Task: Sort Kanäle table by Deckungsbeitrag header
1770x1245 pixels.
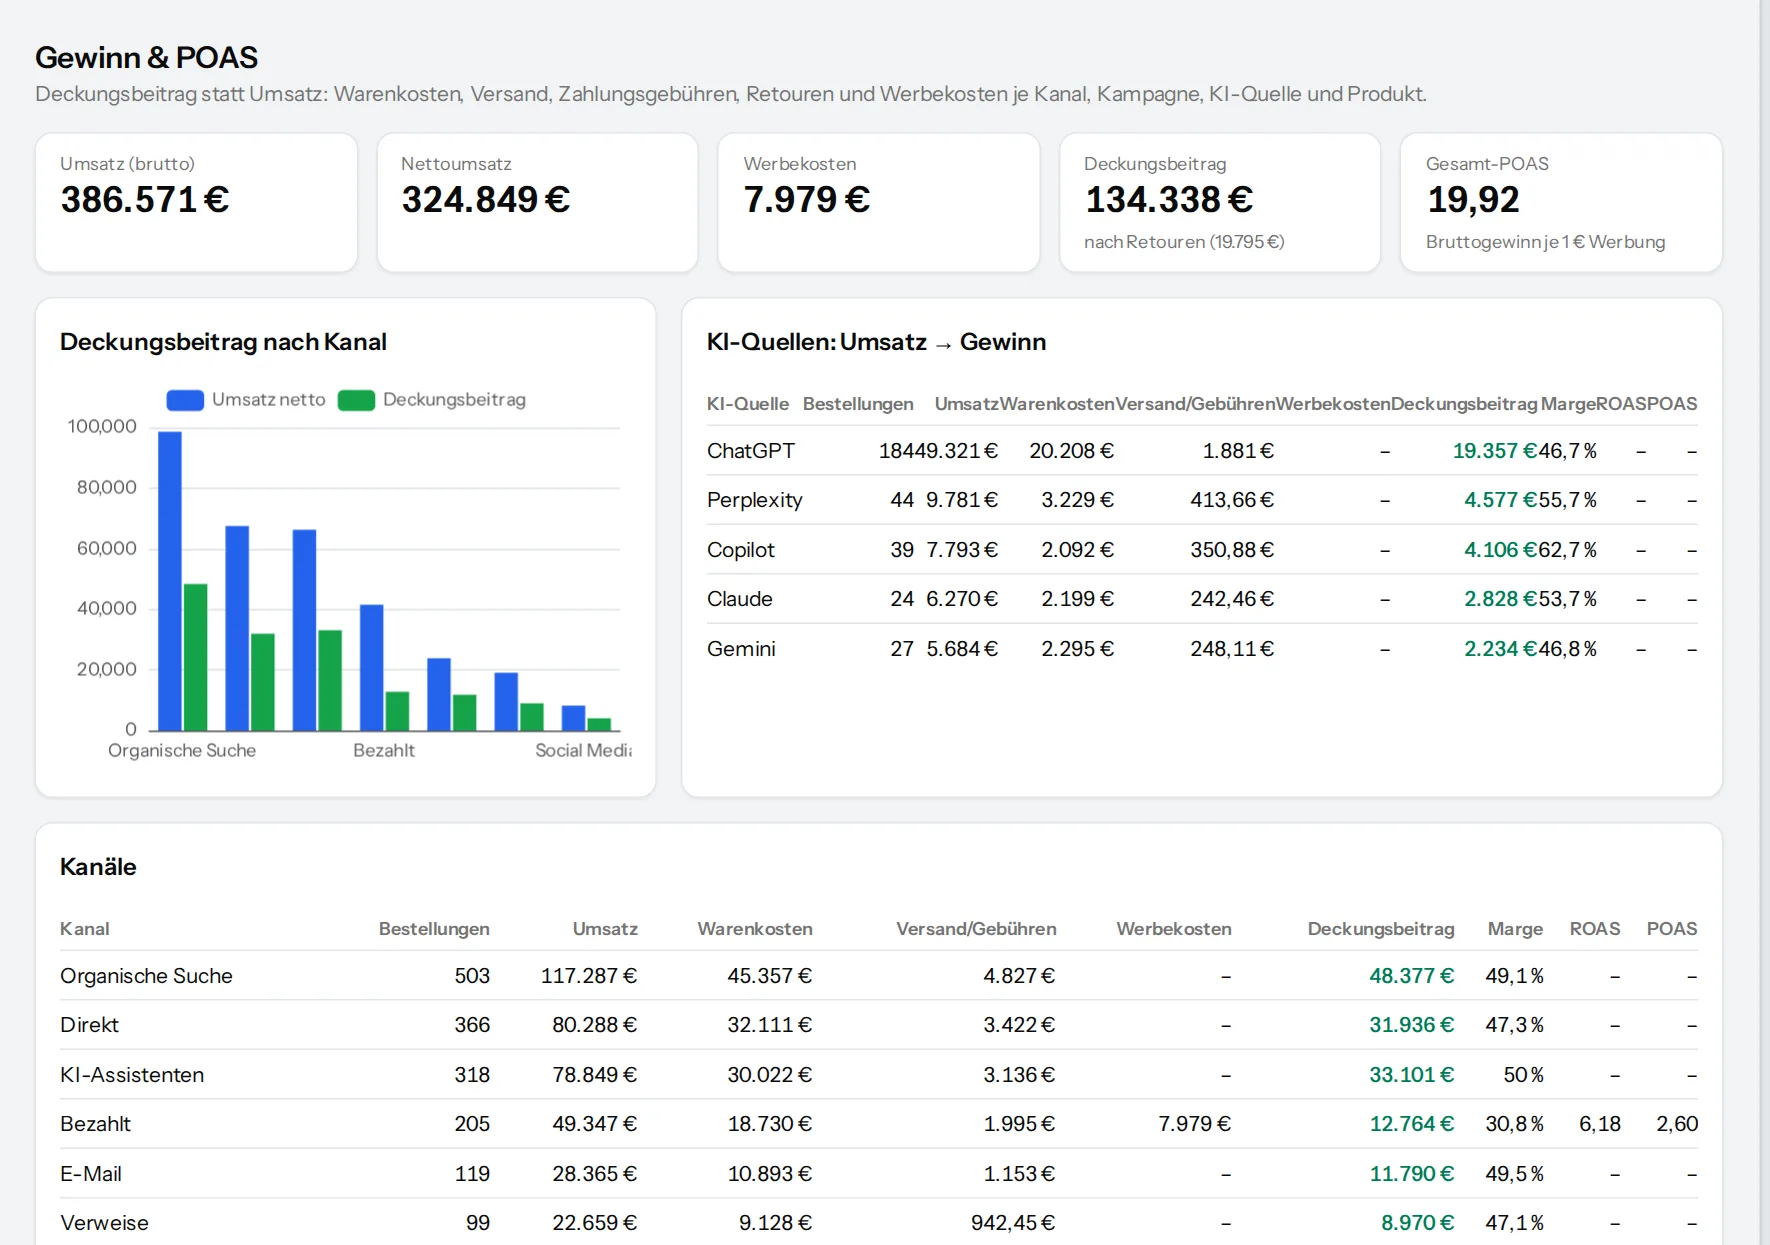Action: (x=1381, y=929)
